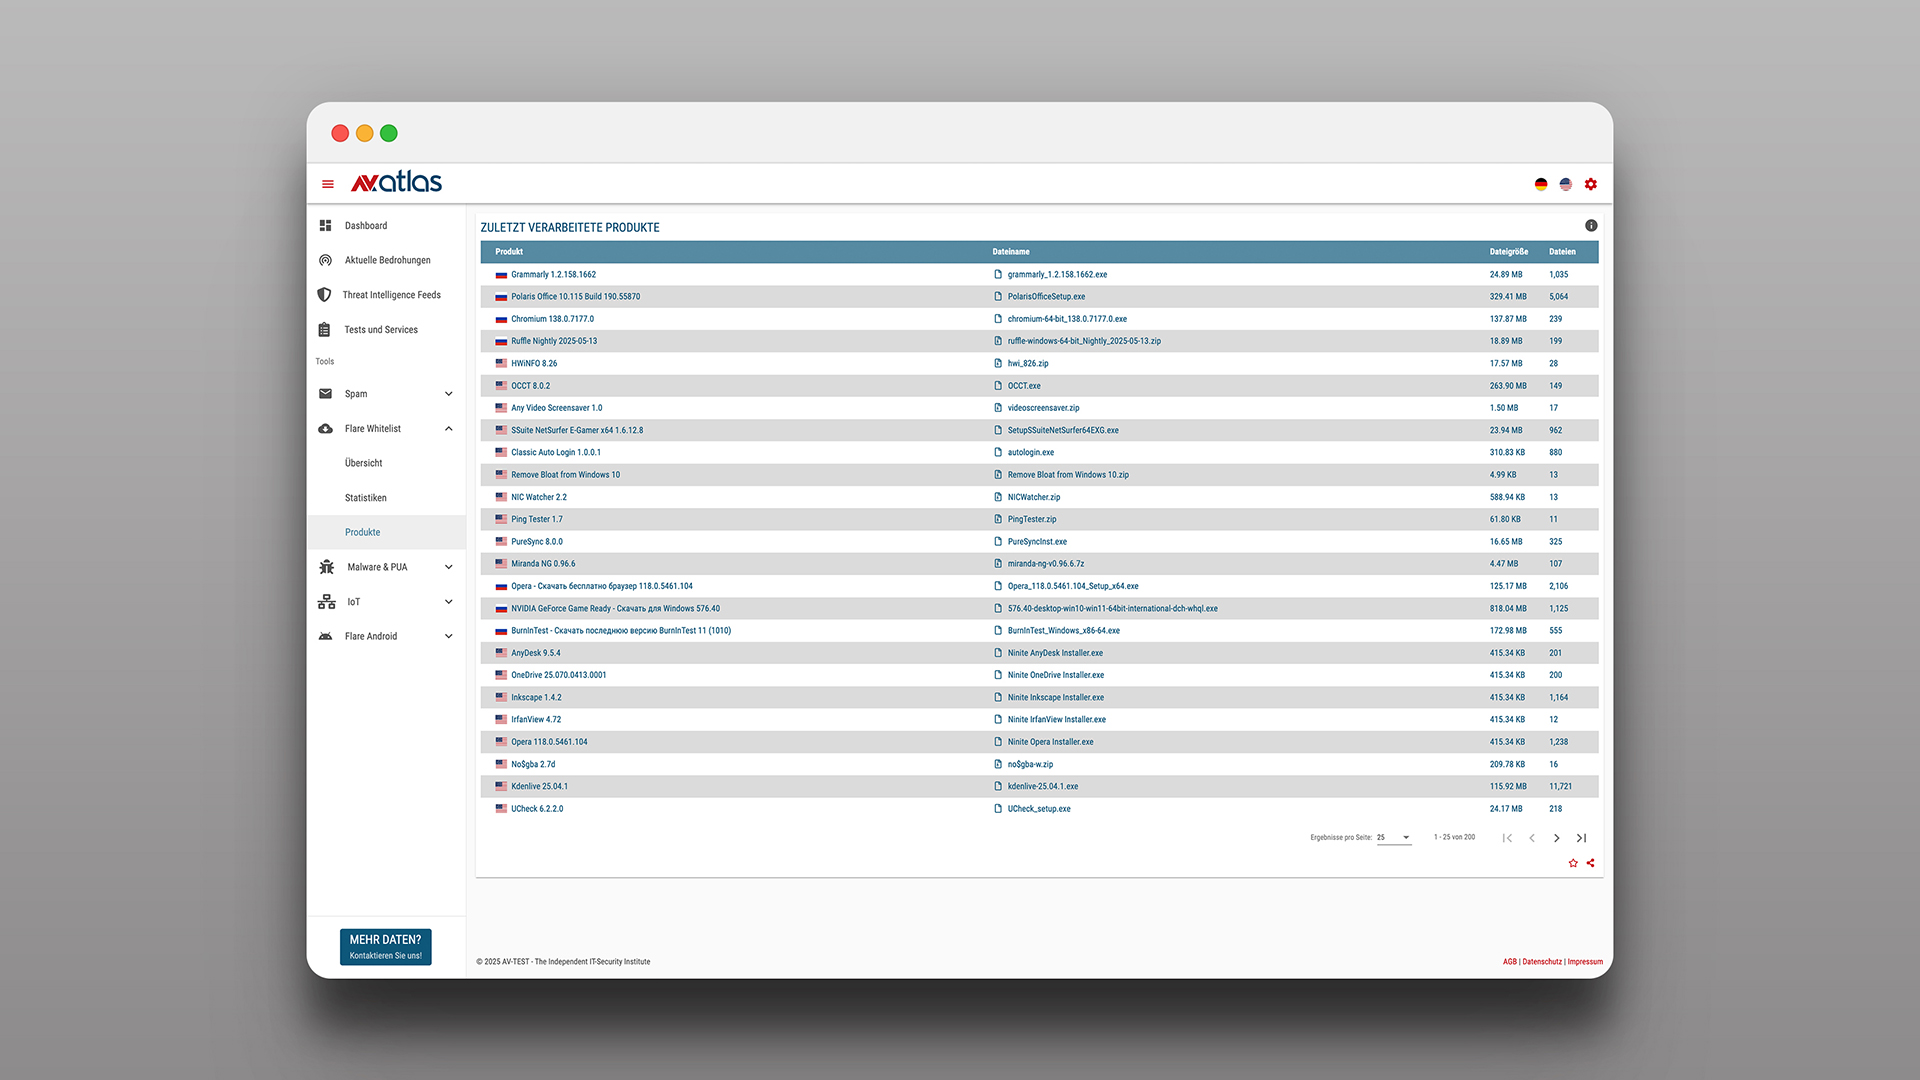Expand the Spam menu chevron
This screenshot has height=1080, width=1920.
(449, 394)
